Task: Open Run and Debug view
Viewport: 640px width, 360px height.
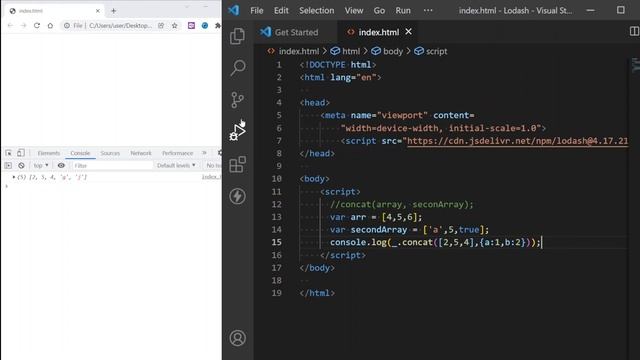Action: pos(238,132)
